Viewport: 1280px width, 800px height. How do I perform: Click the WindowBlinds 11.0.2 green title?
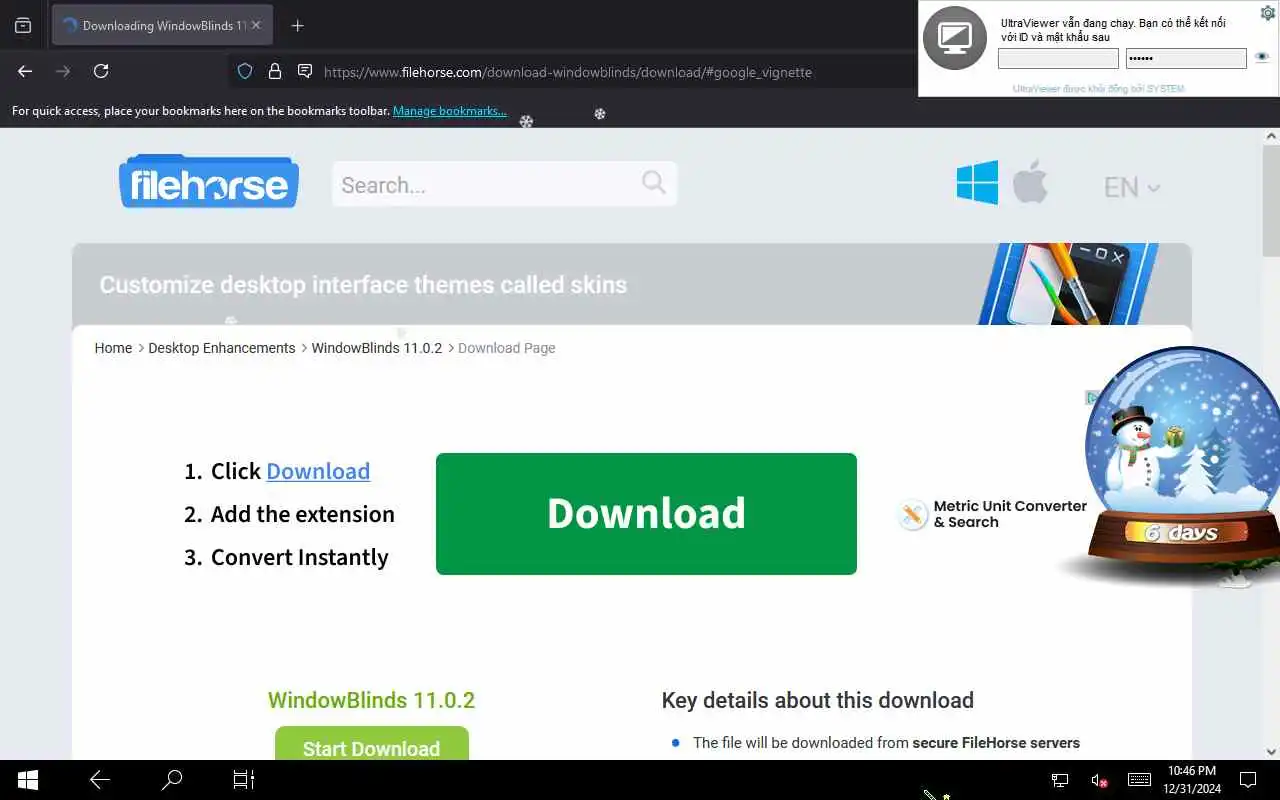(371, 700)
